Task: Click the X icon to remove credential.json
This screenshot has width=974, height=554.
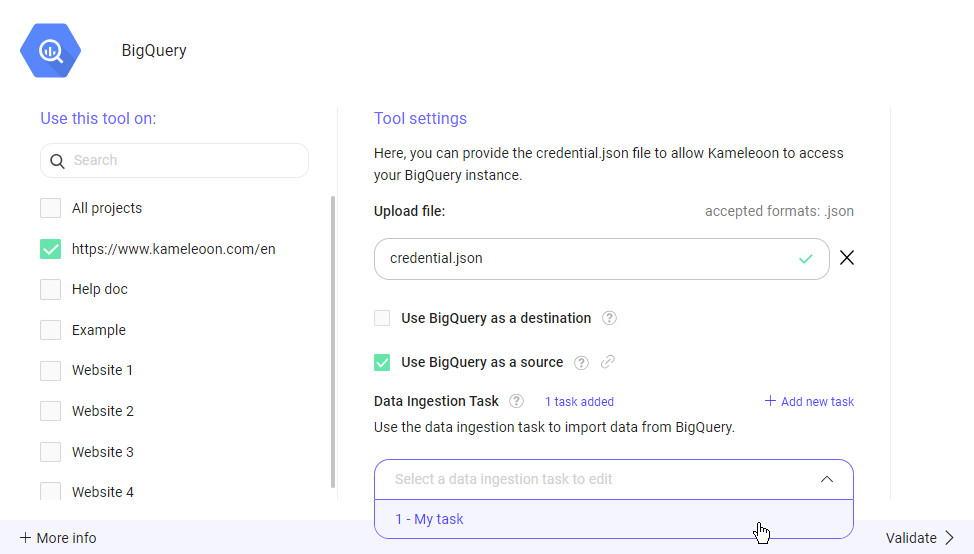Action: tap(847, 258)
